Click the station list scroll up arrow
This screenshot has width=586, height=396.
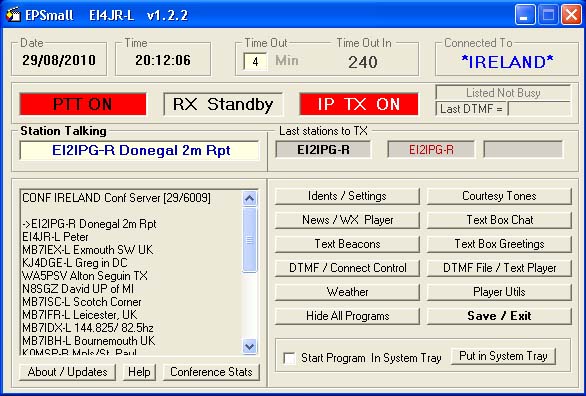pyautogui.click(x=249, y=198)
